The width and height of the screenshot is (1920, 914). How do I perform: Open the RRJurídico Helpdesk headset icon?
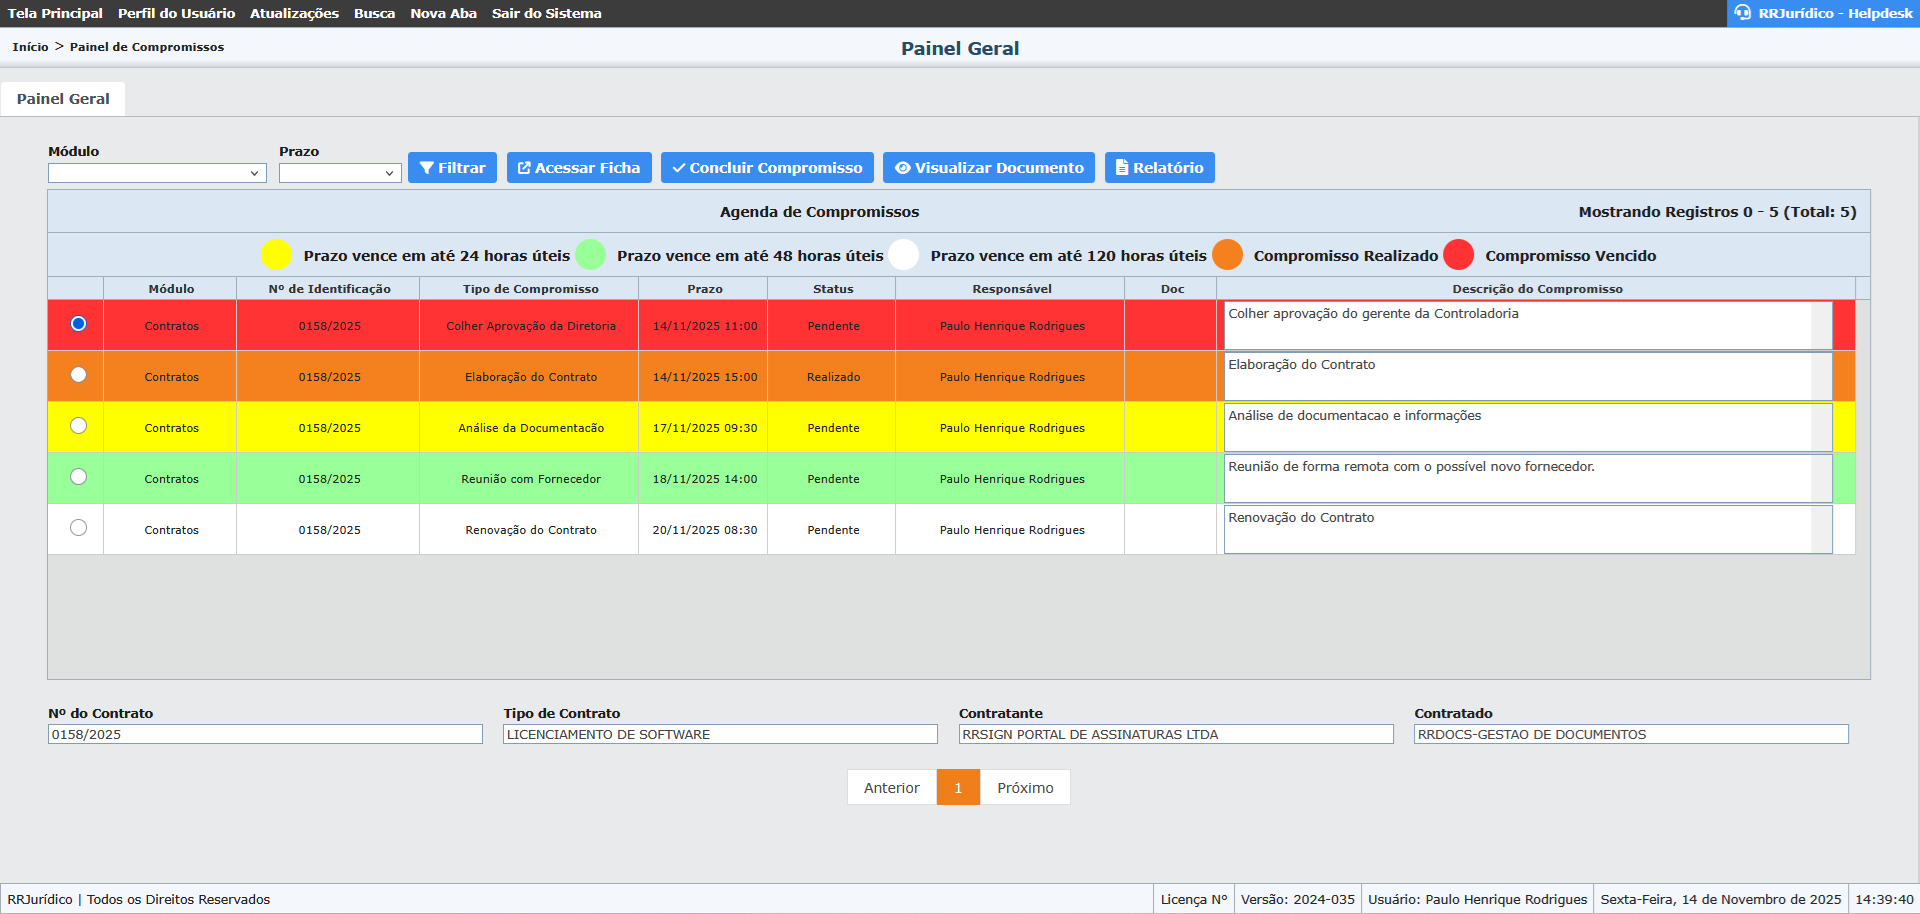pyautogui.click(x=1743, y=13)
